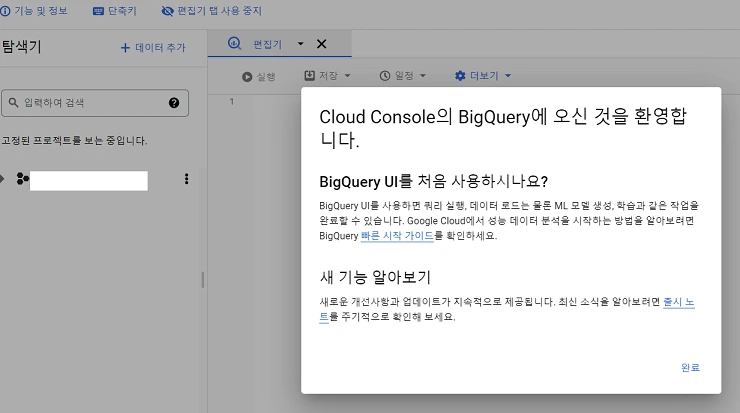Click the project cluster icon
The width and height of the screenshot is (740, 413).
coord(22,179)
